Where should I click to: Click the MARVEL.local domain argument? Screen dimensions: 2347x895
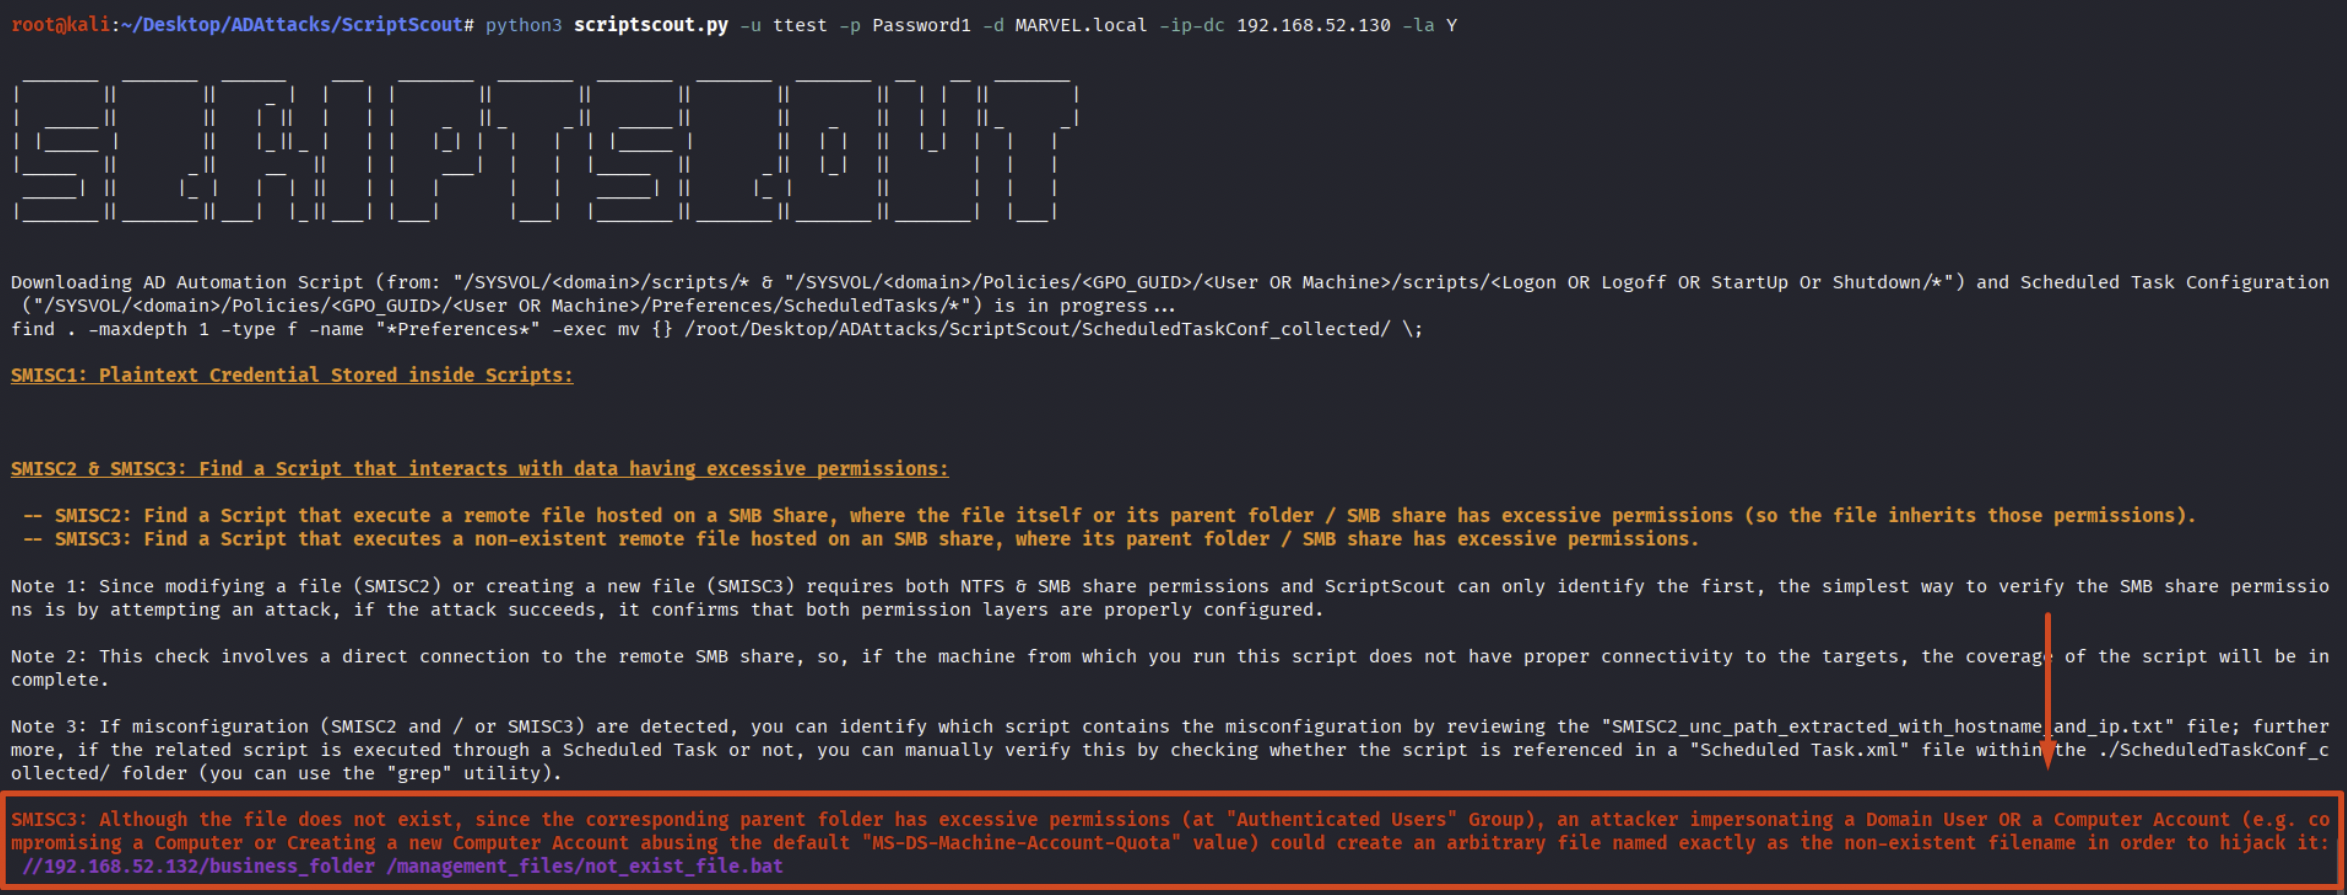(1080, 25)
